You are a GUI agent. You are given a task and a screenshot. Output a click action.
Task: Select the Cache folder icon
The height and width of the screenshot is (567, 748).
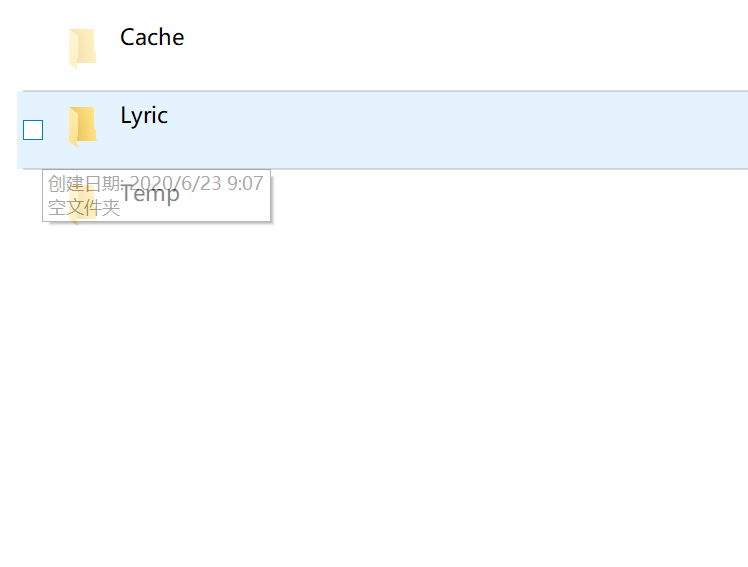83,48
